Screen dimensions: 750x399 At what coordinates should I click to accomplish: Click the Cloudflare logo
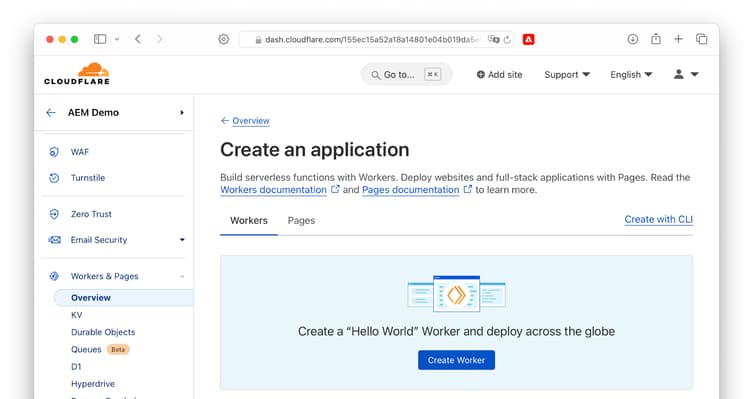77,74
